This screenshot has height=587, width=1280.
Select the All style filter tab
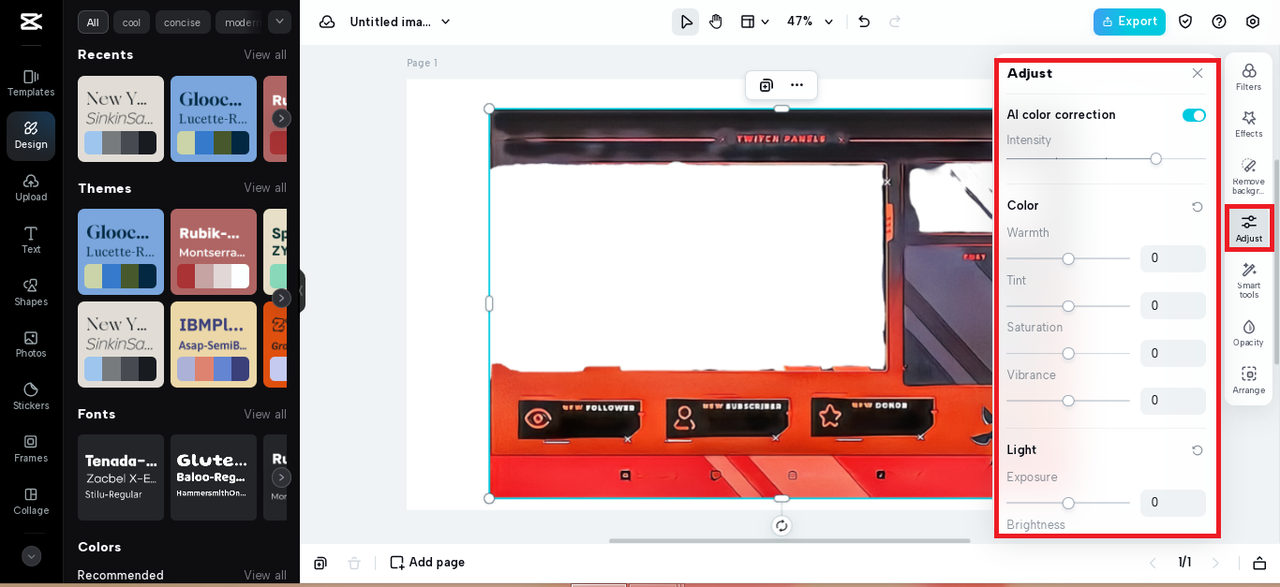[x=93, y=22]
